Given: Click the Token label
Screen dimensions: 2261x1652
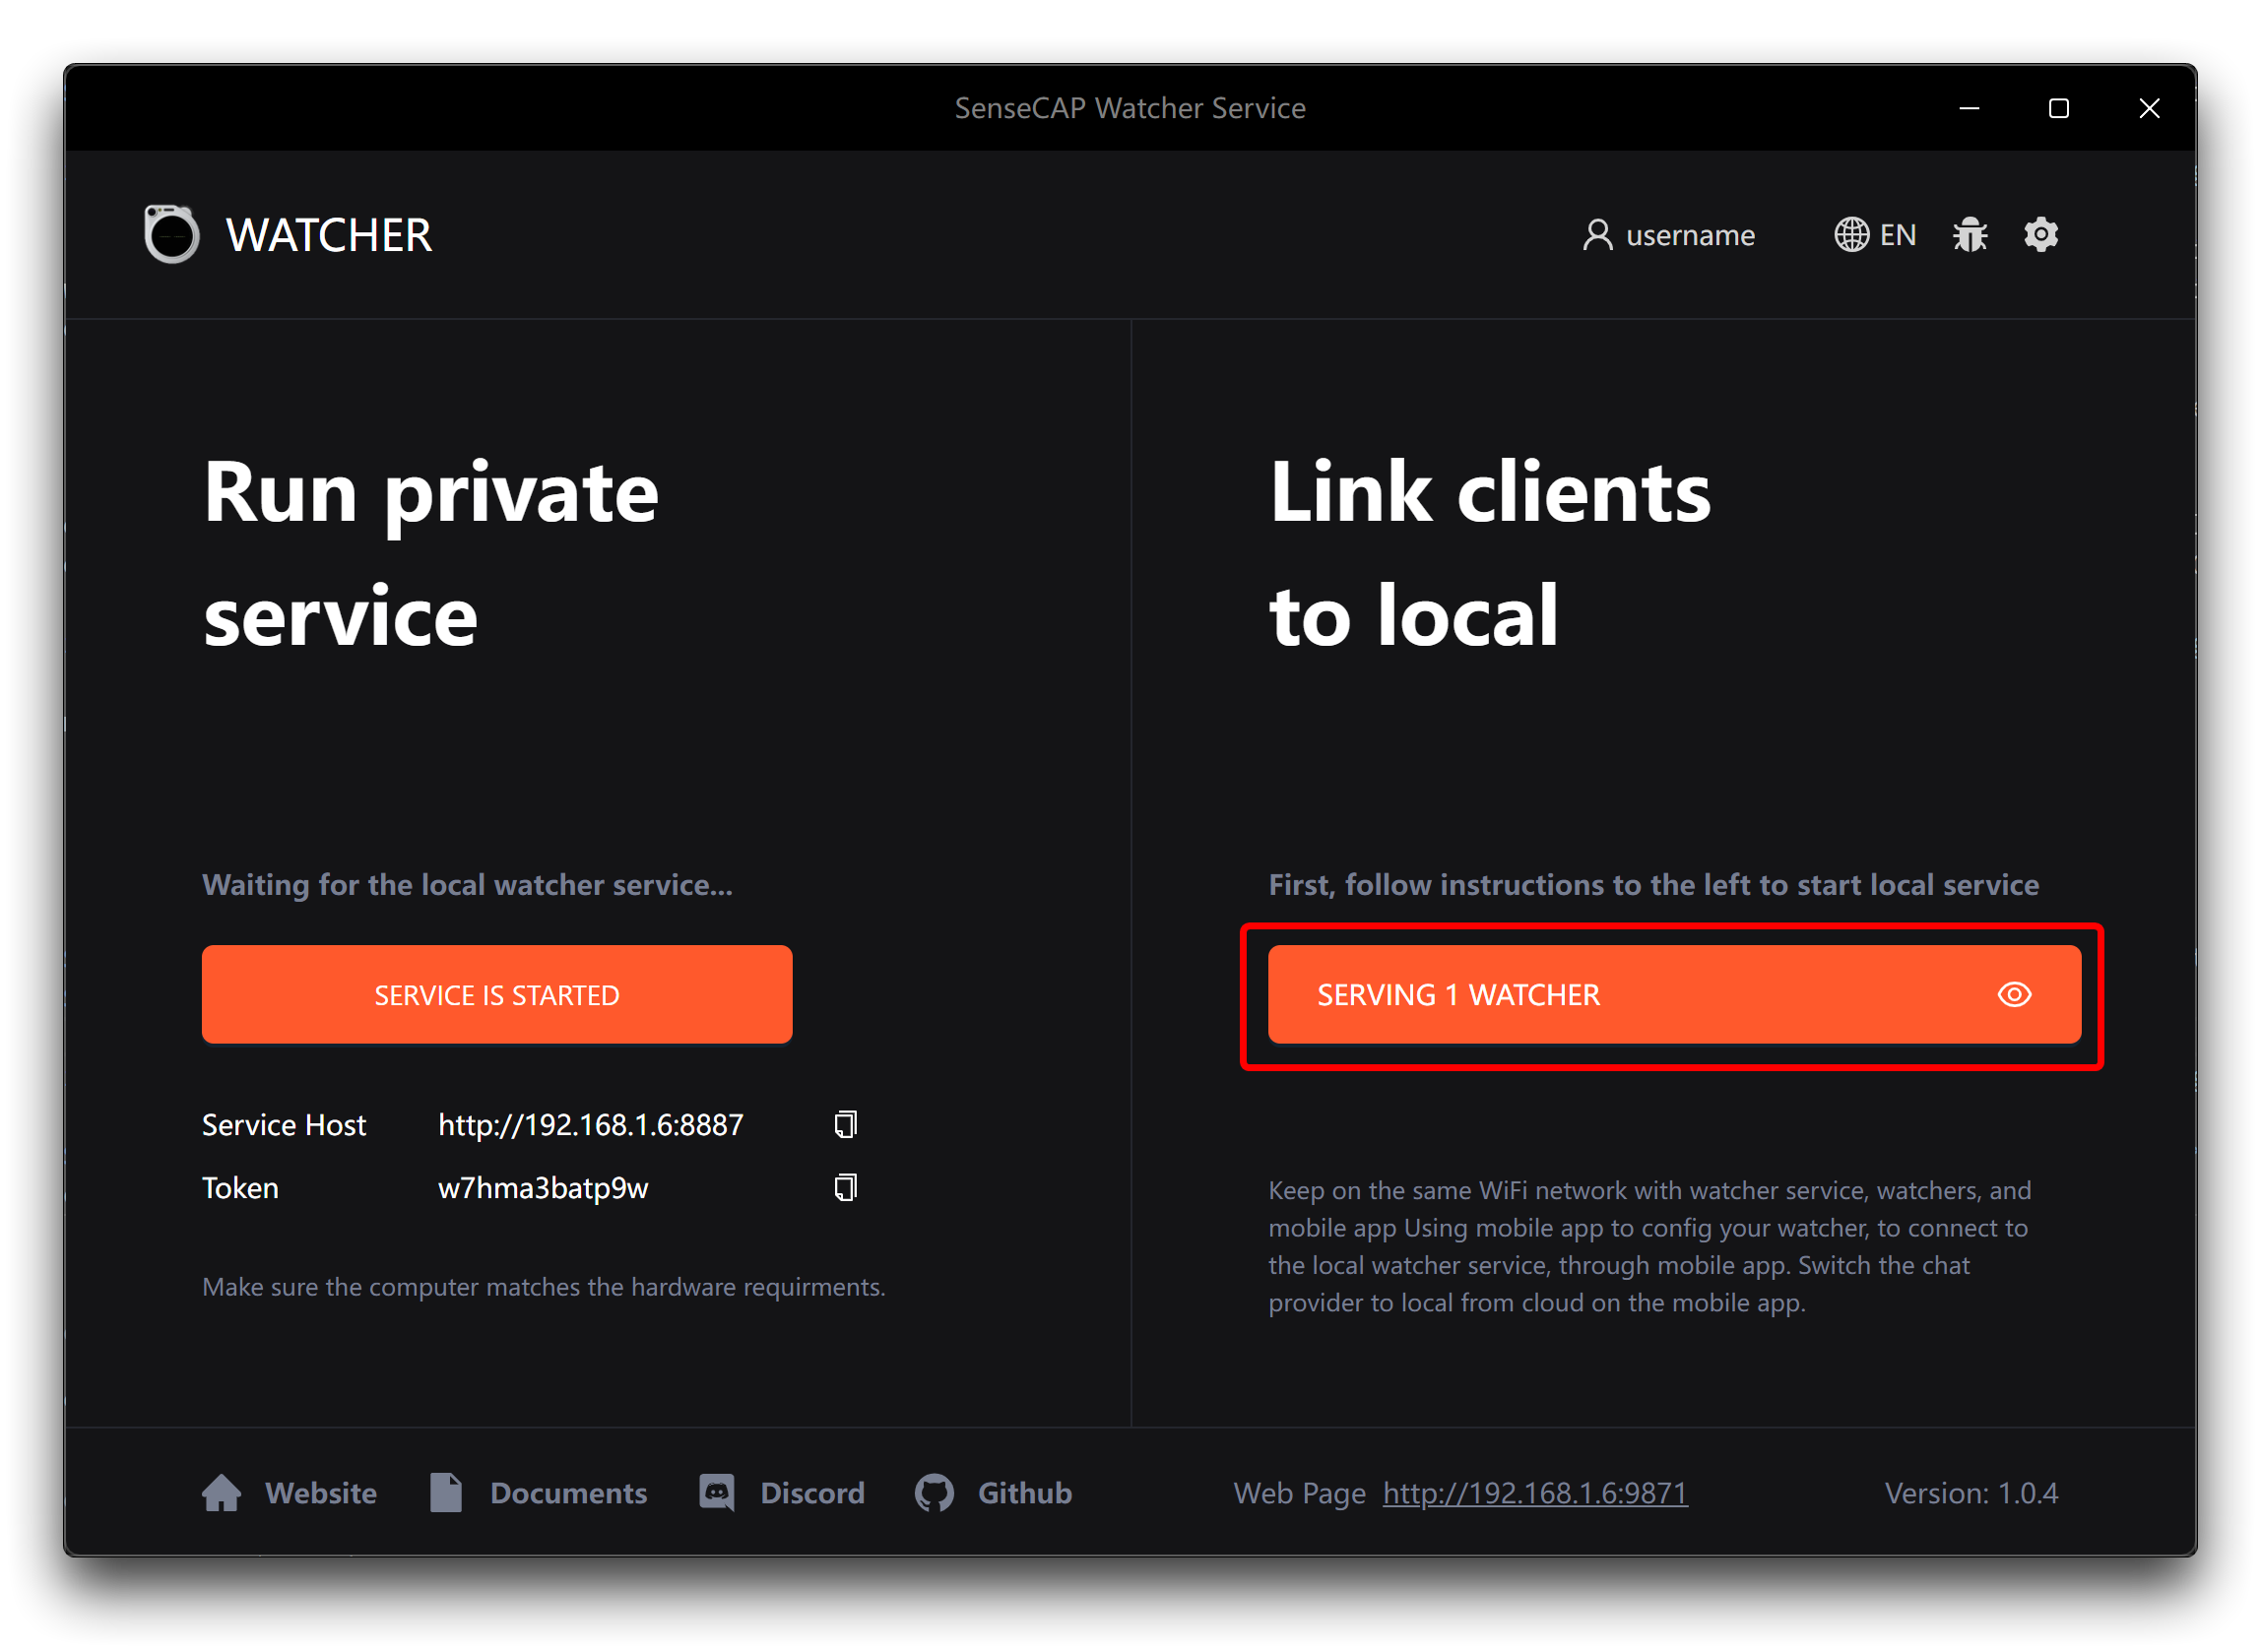Looking at the screenshot, I should [x=240, y=1188].
